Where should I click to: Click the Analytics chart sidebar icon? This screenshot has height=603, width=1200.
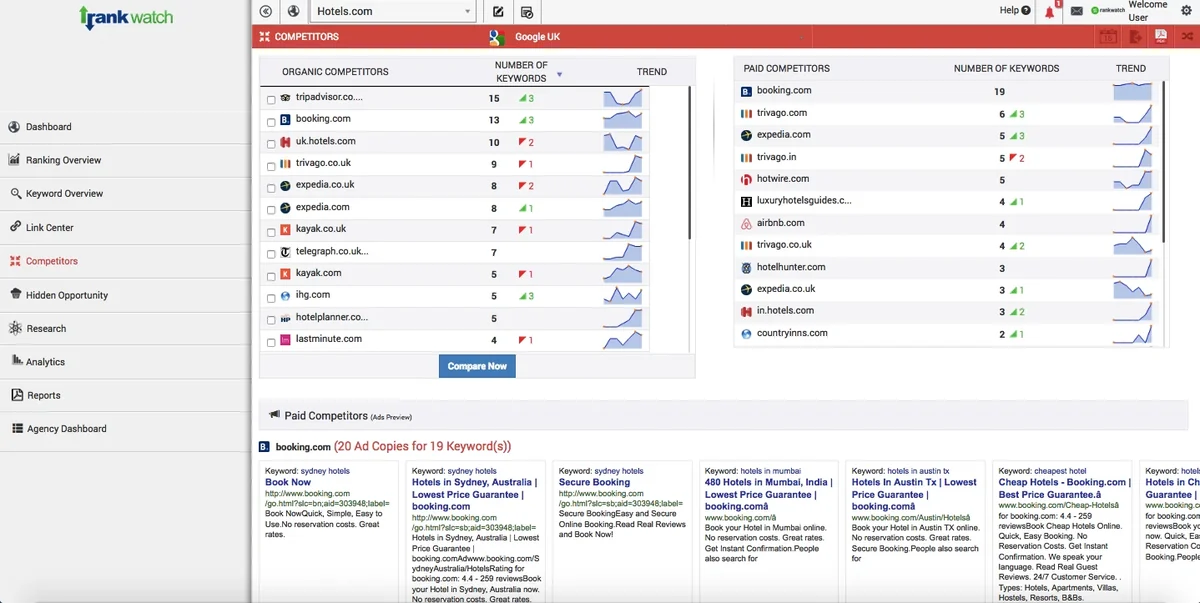[16, 361]
